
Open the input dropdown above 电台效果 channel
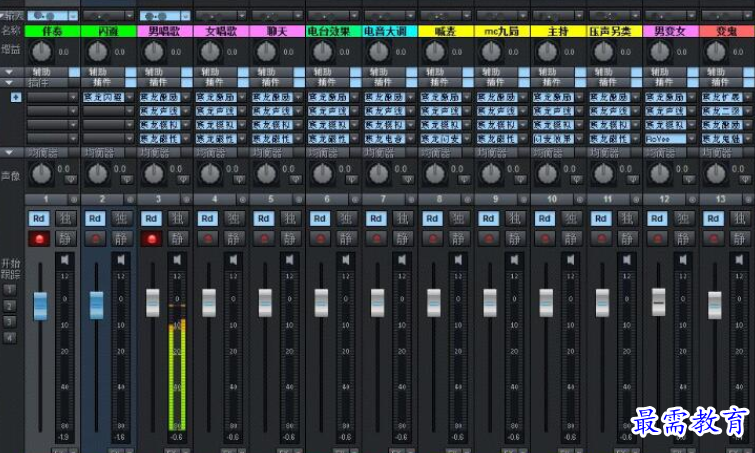pyautogui.click(x=354, y=16)
